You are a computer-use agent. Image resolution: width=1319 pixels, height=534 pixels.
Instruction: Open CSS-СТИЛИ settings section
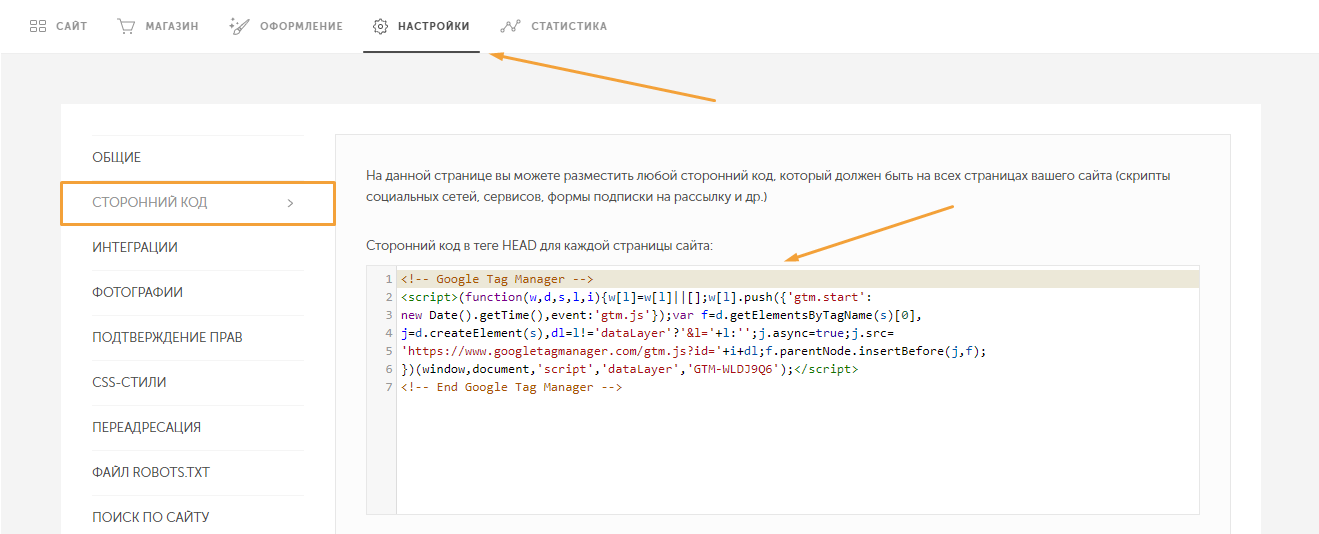[x=129, y=383]
